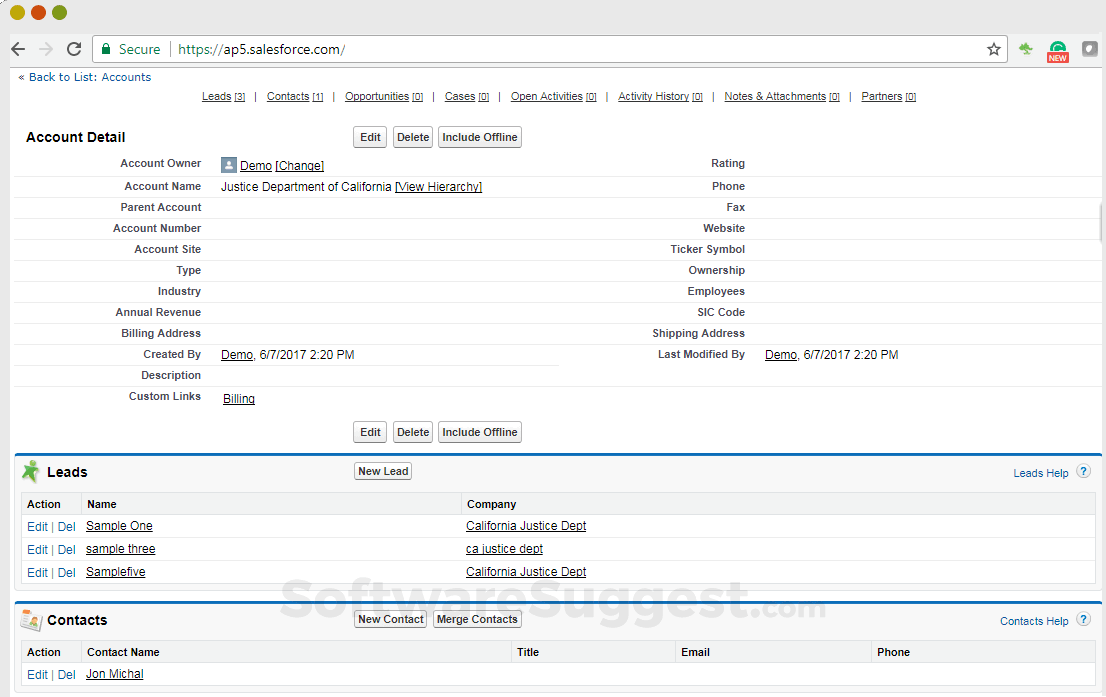Open Contacts Help question mark icon
Viewport: 1106px width, 697px height.
(x=1083, y=620)
